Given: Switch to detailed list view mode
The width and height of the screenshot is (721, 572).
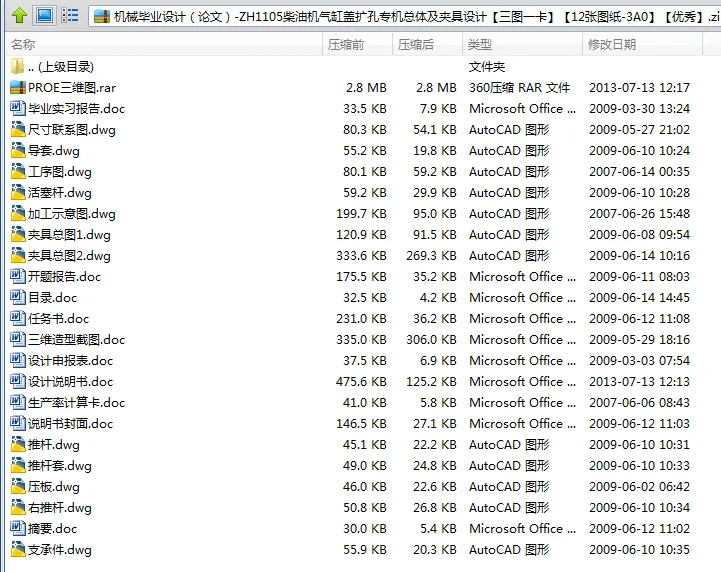Looking at the screenshot, I should click(x=70, y=16).
